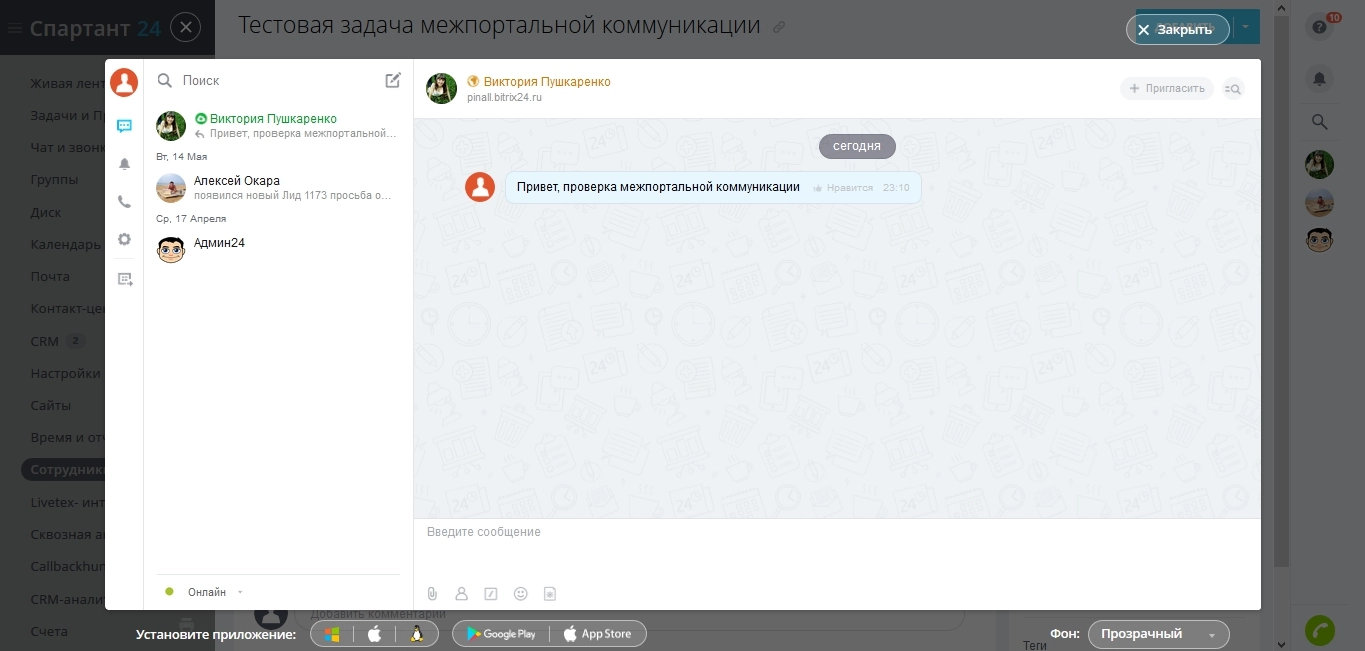The image size is (1365, 651).
Task: Open the chats panel speech bubble icon
Action: tap(124, 125)
